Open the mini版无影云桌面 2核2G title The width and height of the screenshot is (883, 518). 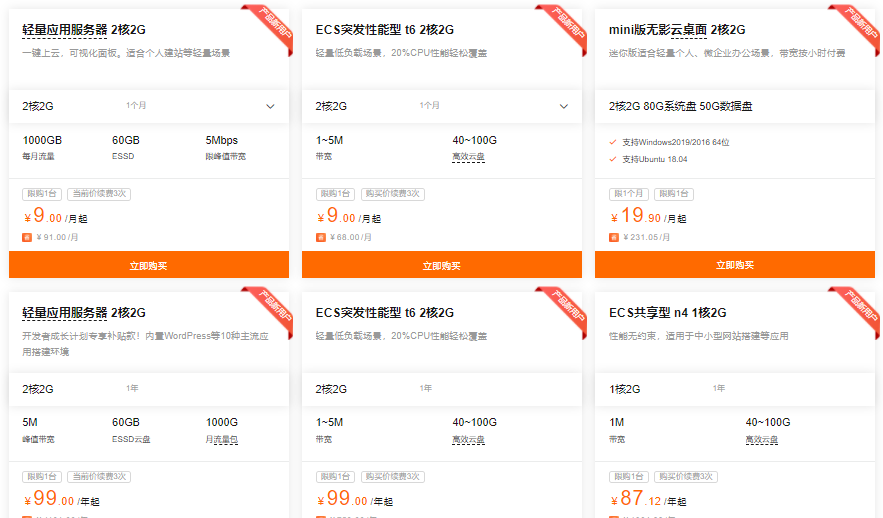[x=677, y=30]
